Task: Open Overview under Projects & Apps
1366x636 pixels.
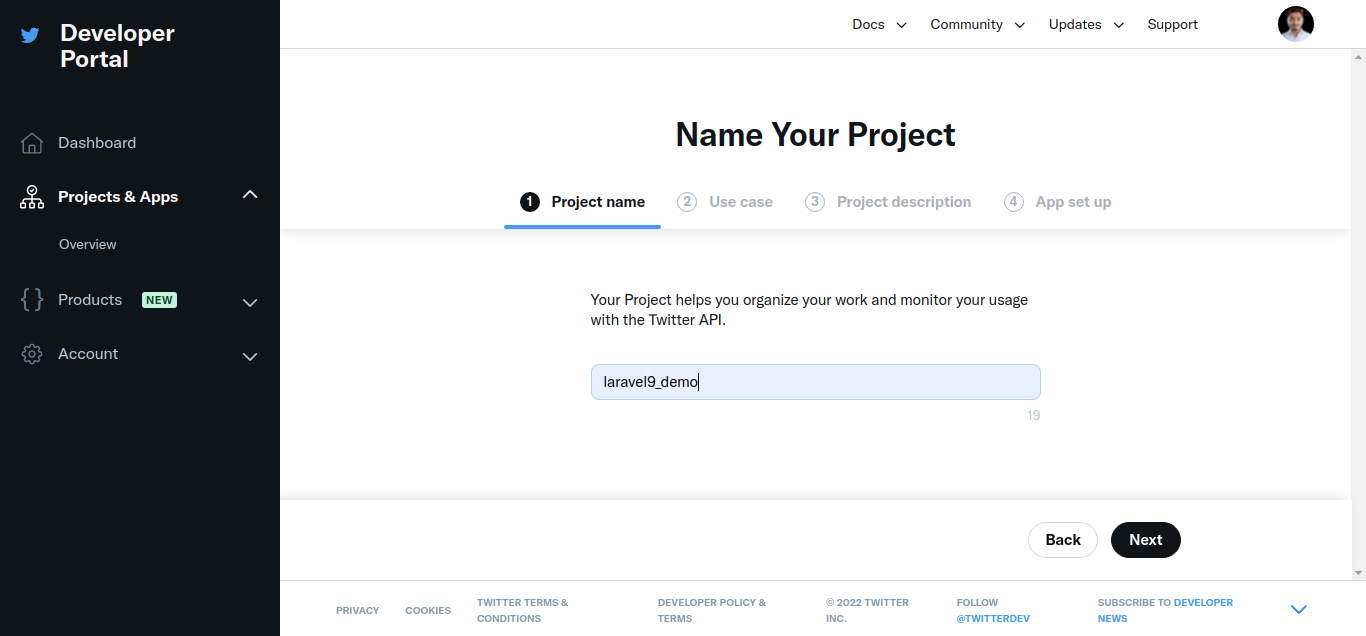Action: tap(88, 244)
